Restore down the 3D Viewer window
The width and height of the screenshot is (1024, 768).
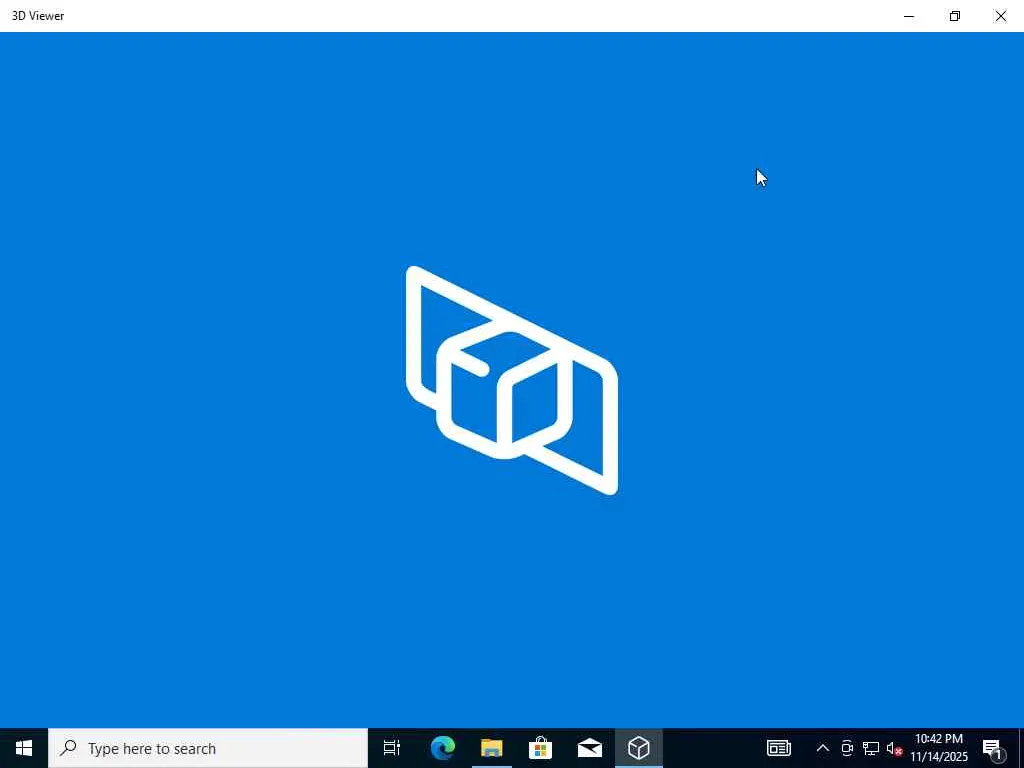[x=955, y=16]
